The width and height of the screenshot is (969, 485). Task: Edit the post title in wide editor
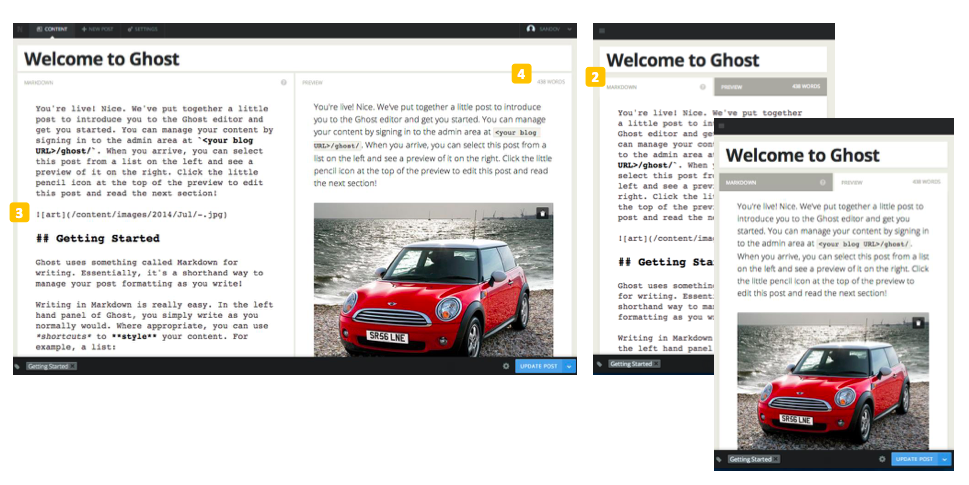tap(294, 59)
